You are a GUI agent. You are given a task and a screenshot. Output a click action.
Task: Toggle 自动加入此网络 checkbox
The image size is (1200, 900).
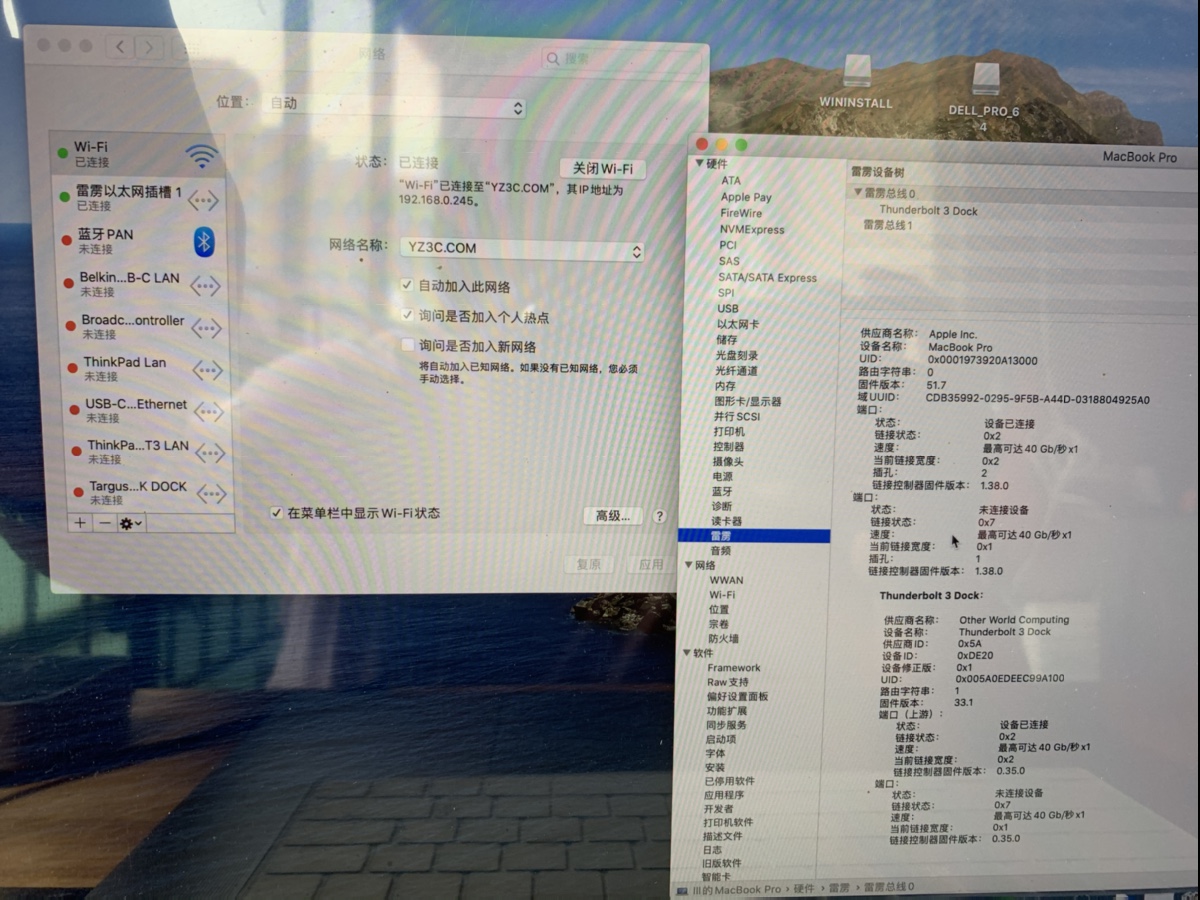click(407, 285)
